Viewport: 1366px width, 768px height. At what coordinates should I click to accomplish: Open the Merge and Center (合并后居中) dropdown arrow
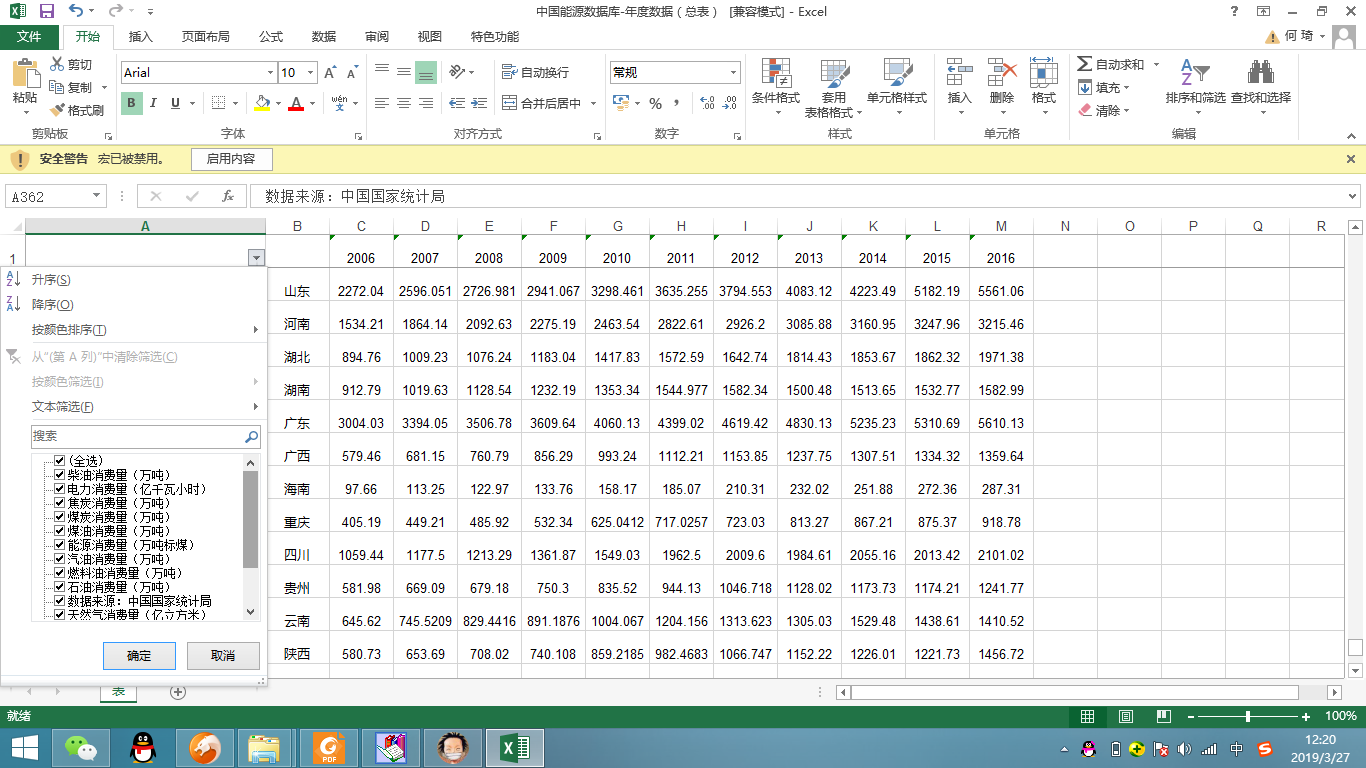click(593, 103)
